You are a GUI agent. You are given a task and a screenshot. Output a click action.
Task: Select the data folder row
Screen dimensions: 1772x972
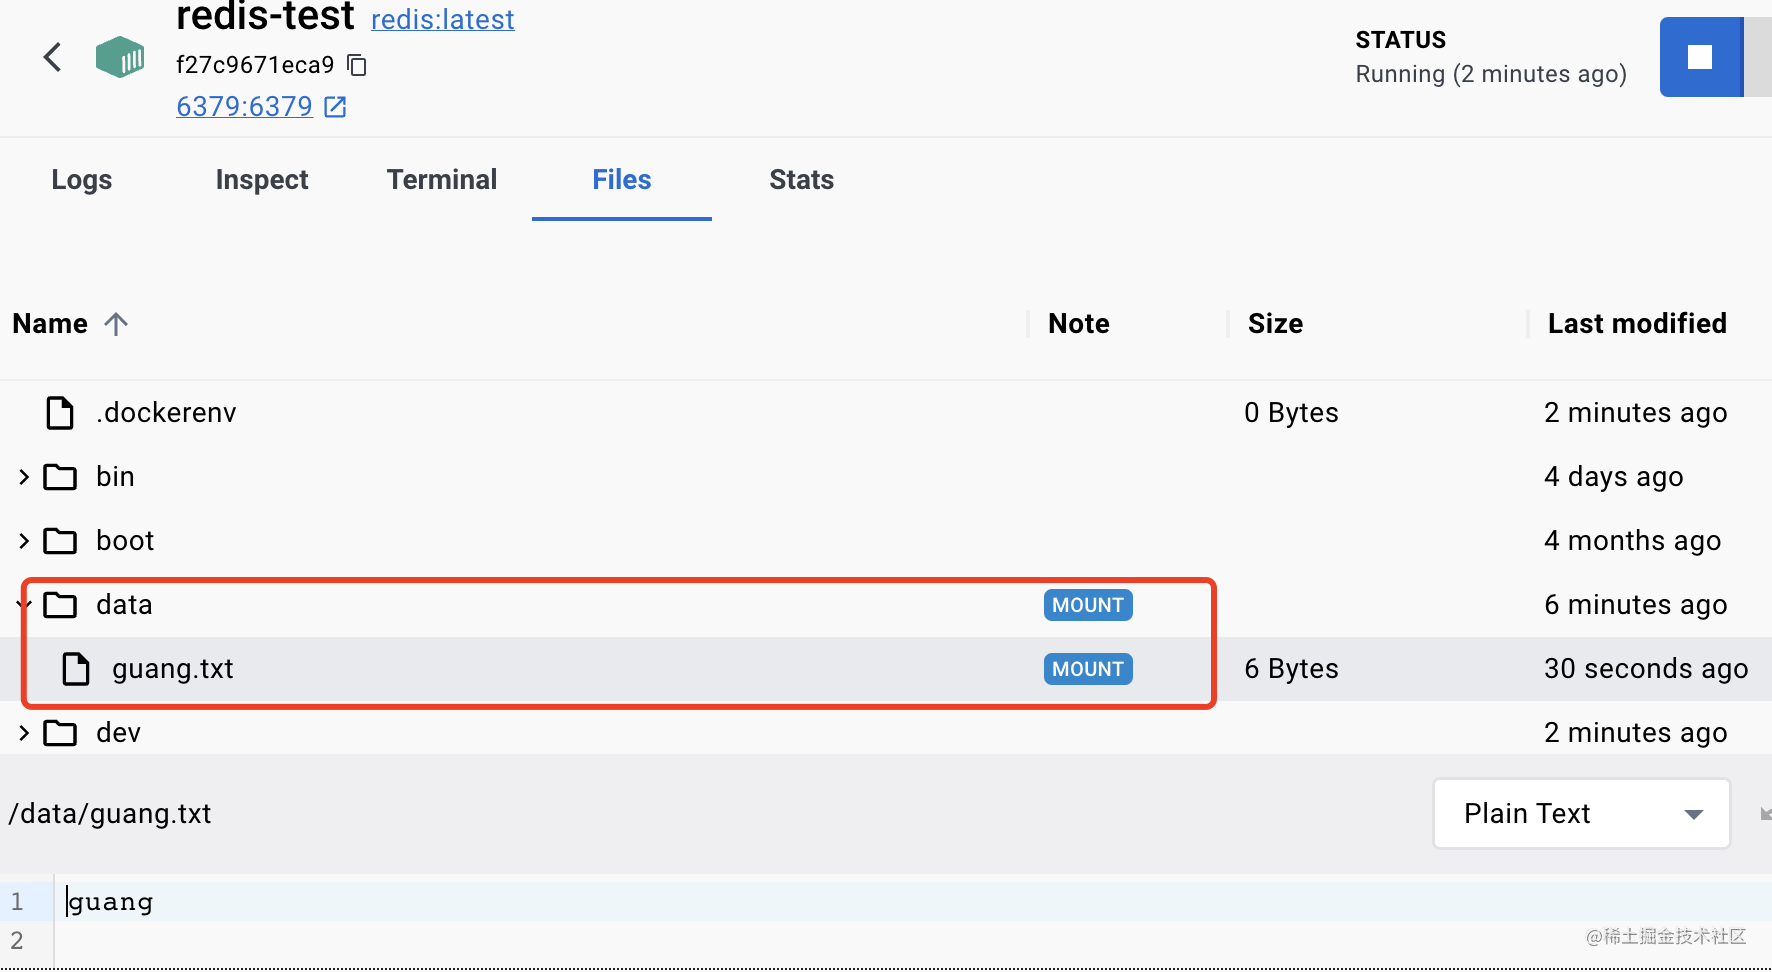pyautogui.click(x=124, y=605)
